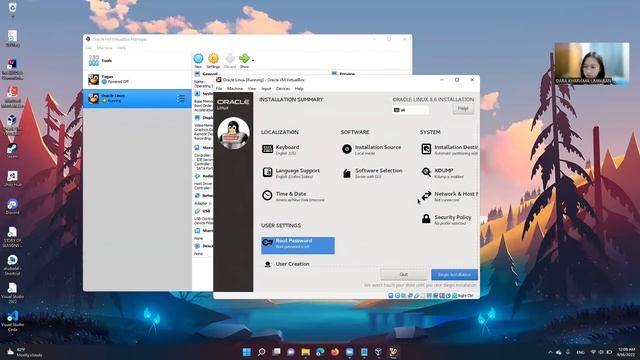Click the hard disk status icon in the VM status bar
The image size is (640, 360).
click(x=391, y=295)
